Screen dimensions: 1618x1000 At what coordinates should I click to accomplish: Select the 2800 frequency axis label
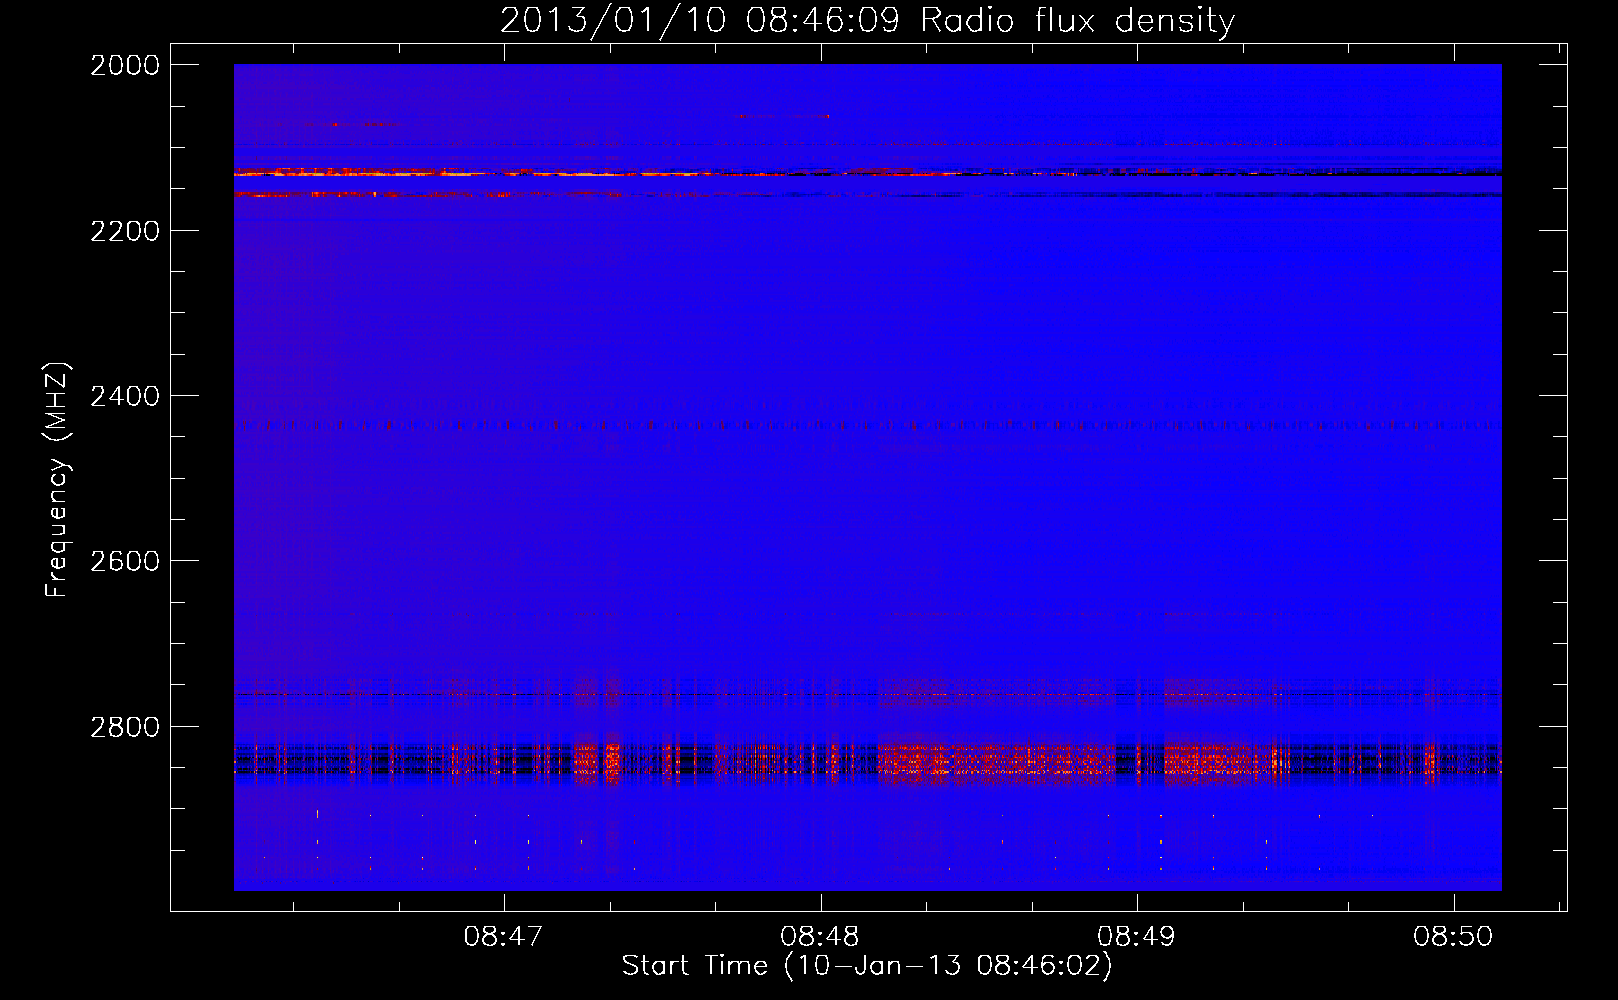pyautogui.click(x=125, y=727)
